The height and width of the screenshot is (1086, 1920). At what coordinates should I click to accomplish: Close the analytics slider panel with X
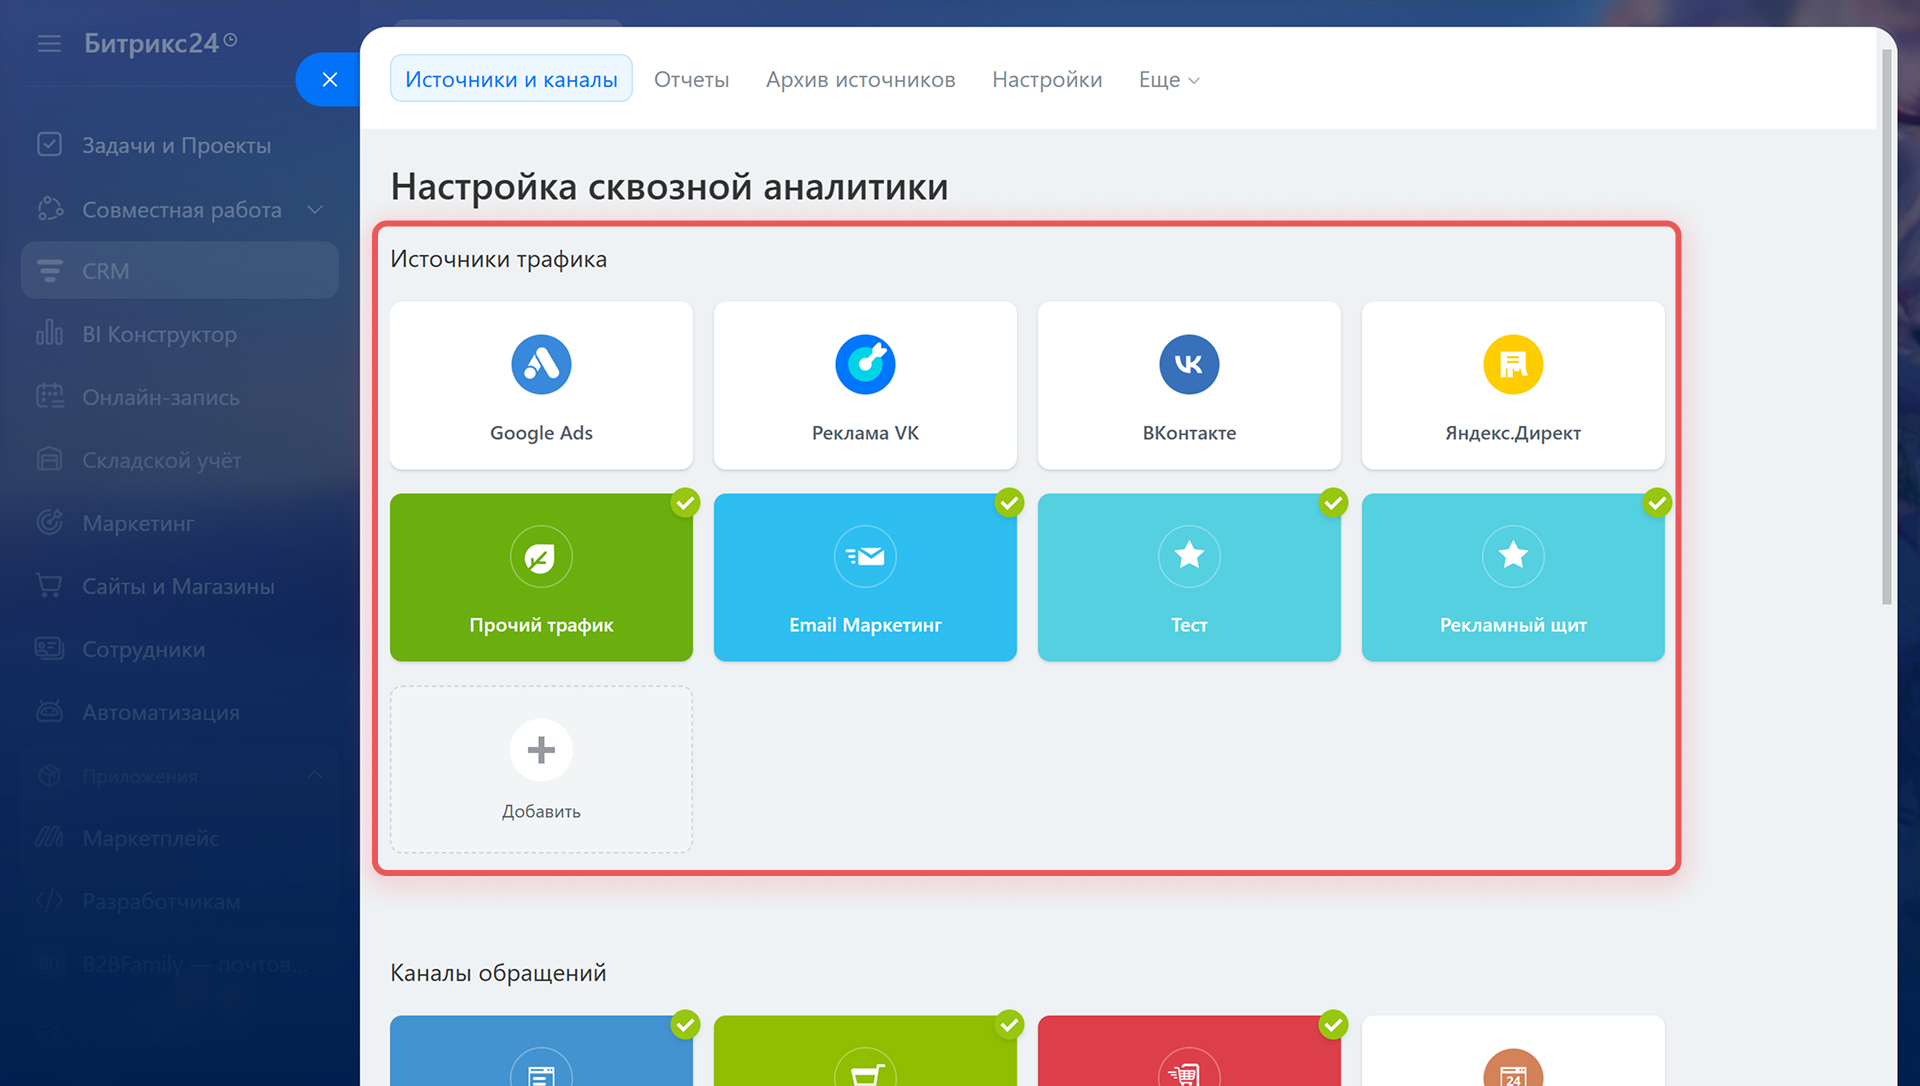point(329,80)
